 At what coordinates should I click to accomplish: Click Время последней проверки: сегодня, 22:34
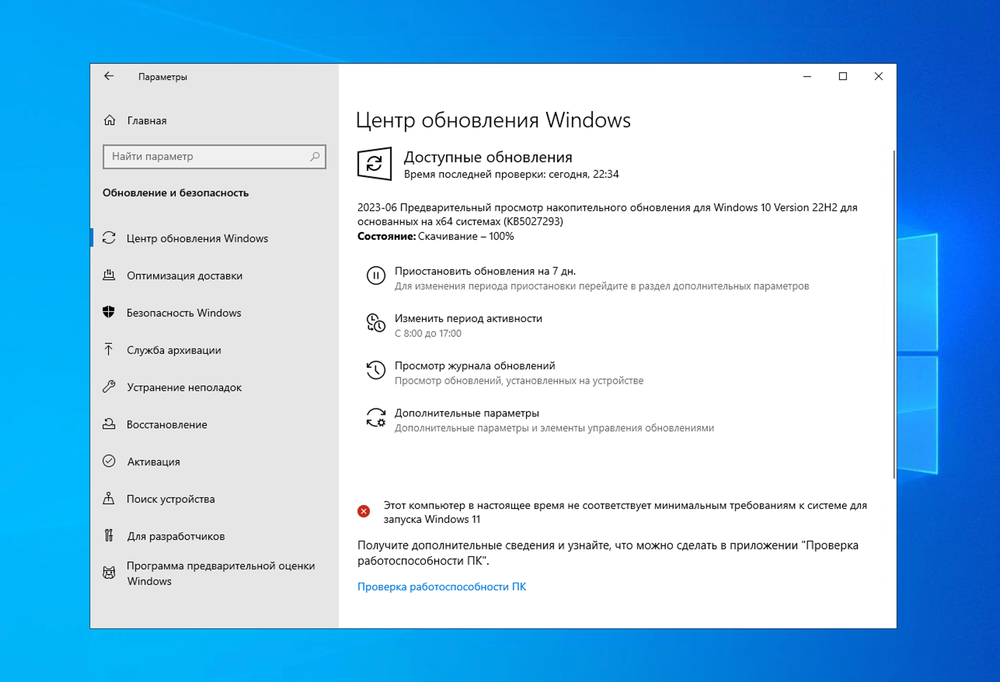coord(511,174)
